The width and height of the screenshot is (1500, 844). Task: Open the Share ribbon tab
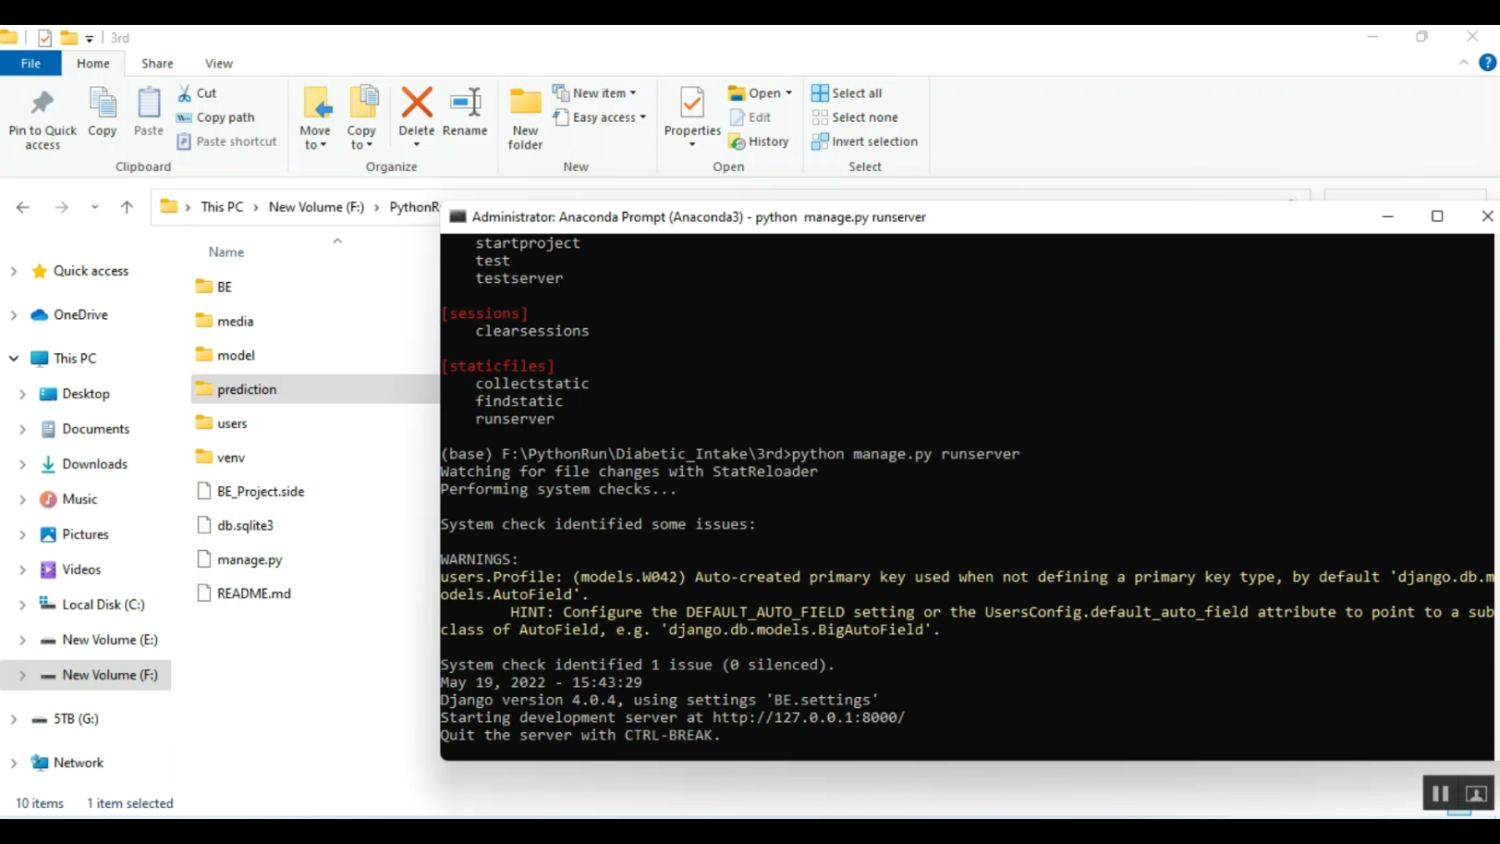[x=157, y=63]
